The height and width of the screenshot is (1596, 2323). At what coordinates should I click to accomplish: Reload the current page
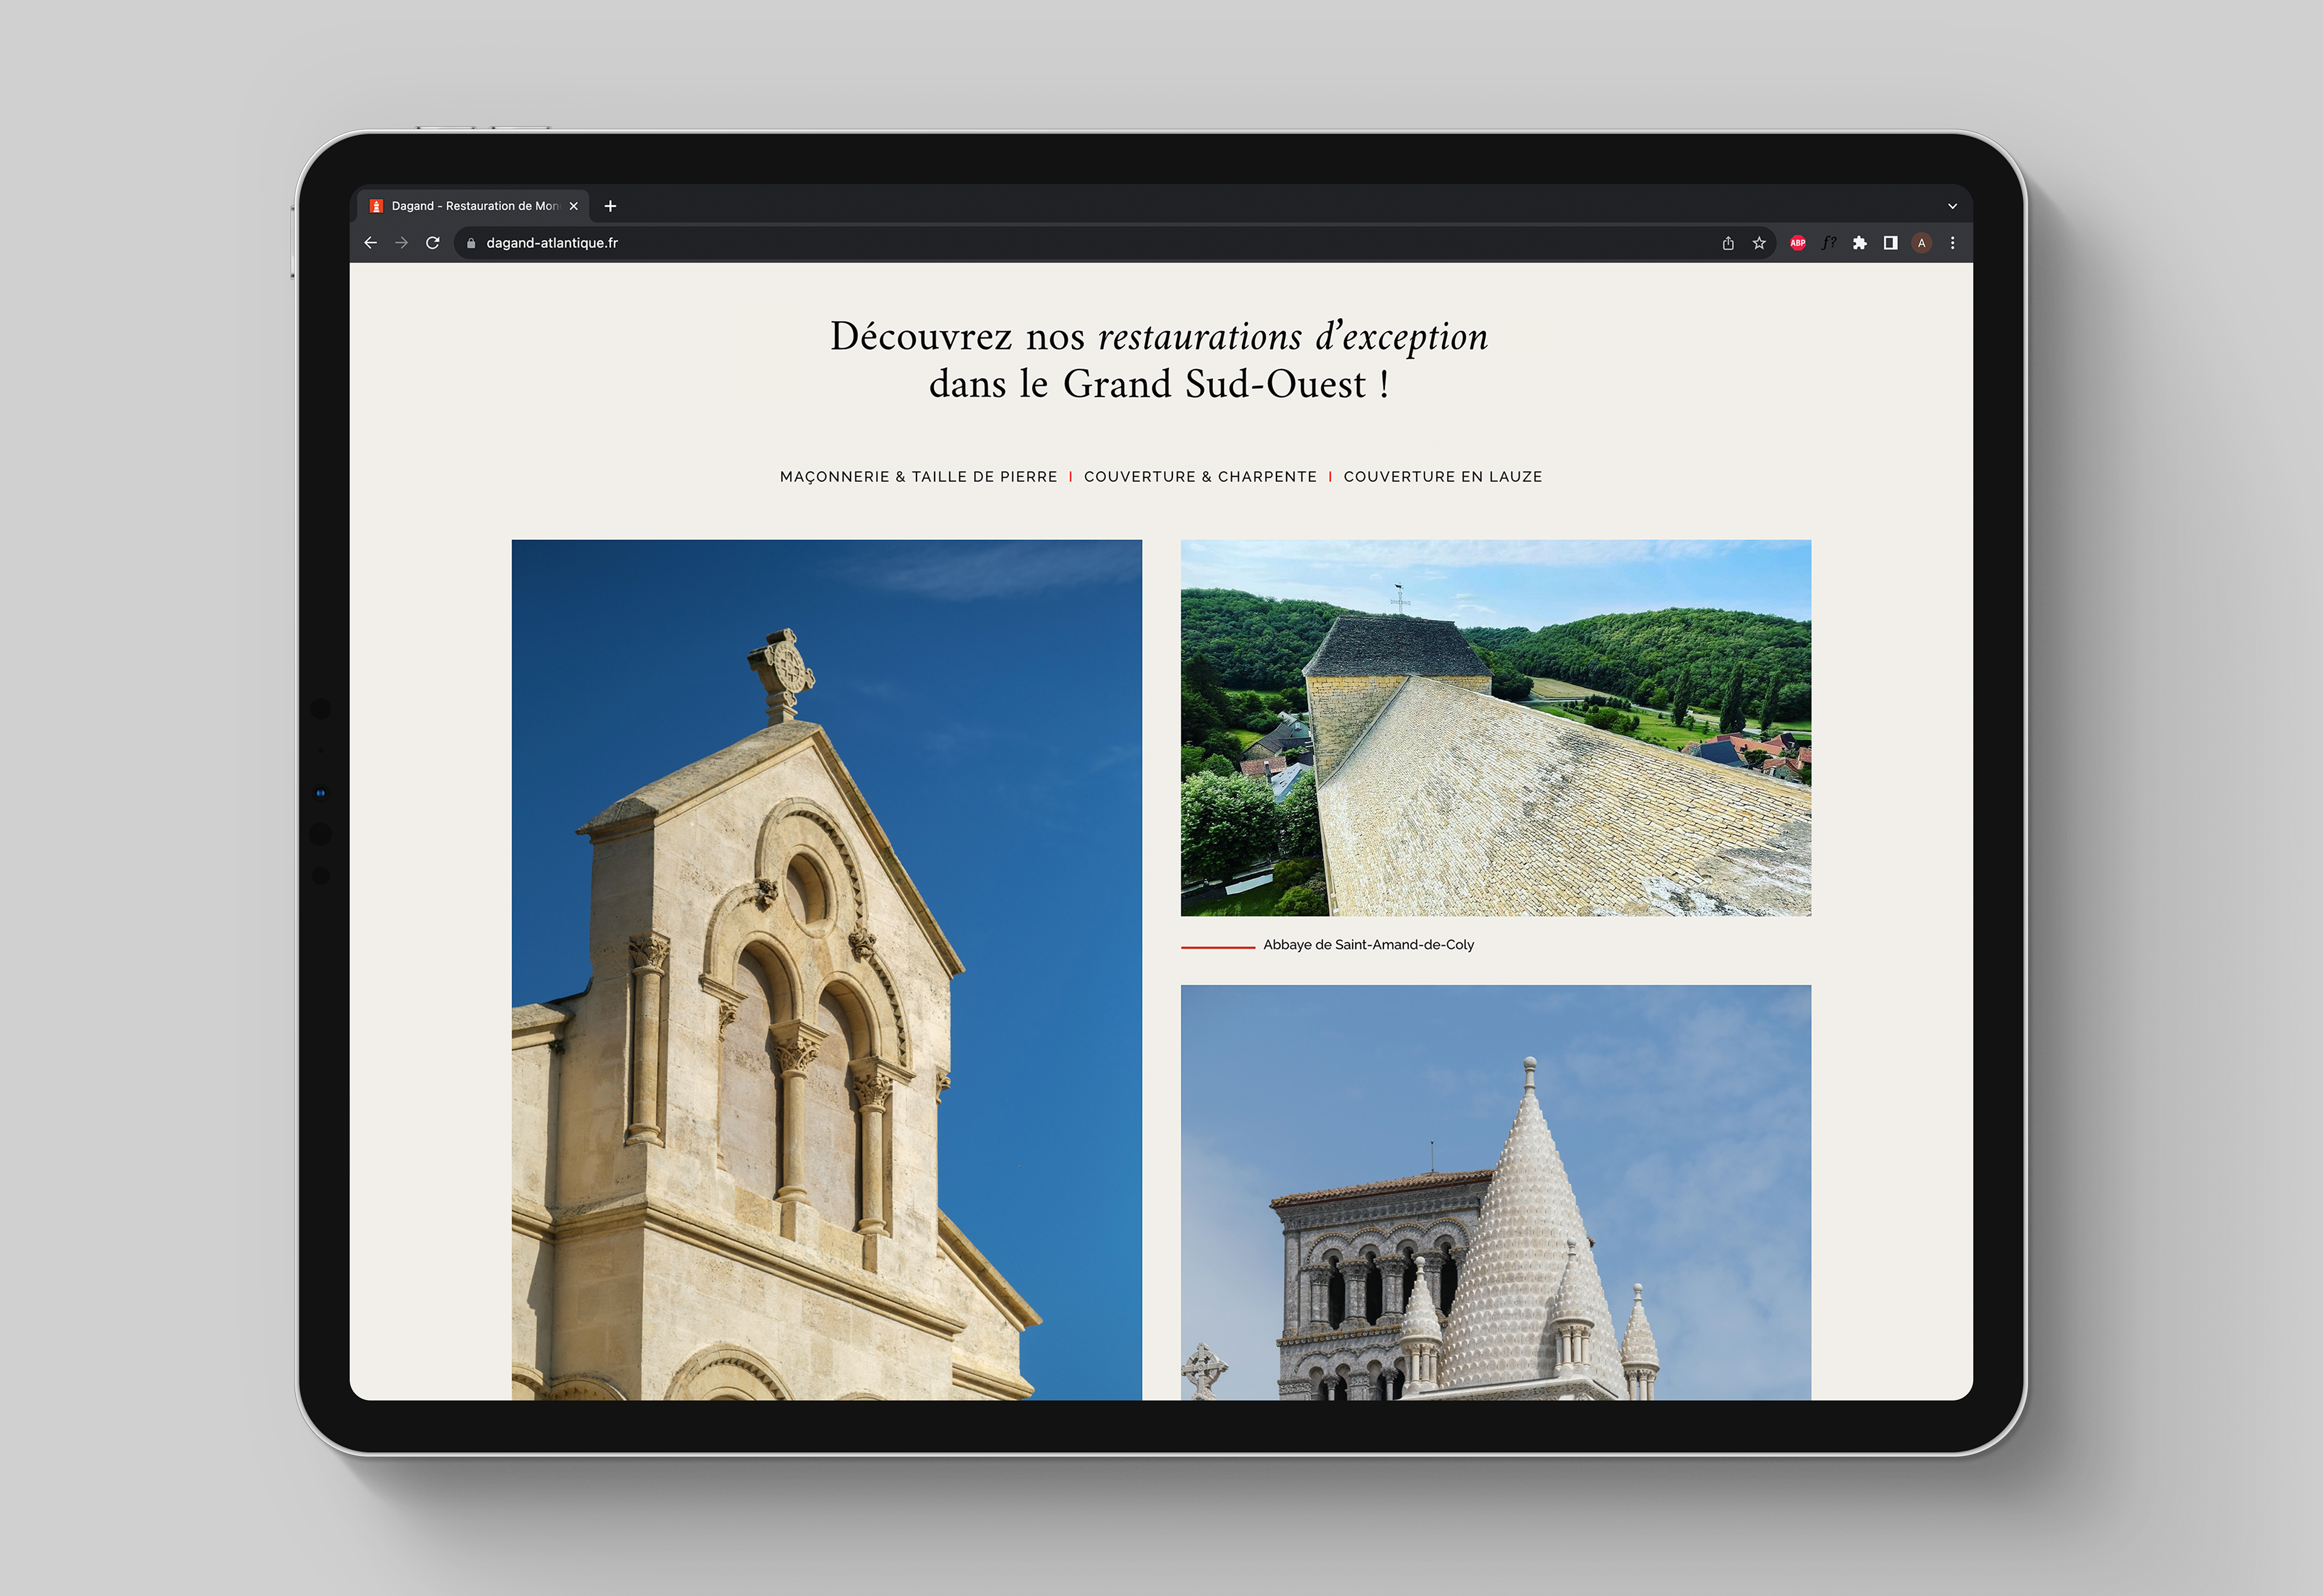point(433,243)
